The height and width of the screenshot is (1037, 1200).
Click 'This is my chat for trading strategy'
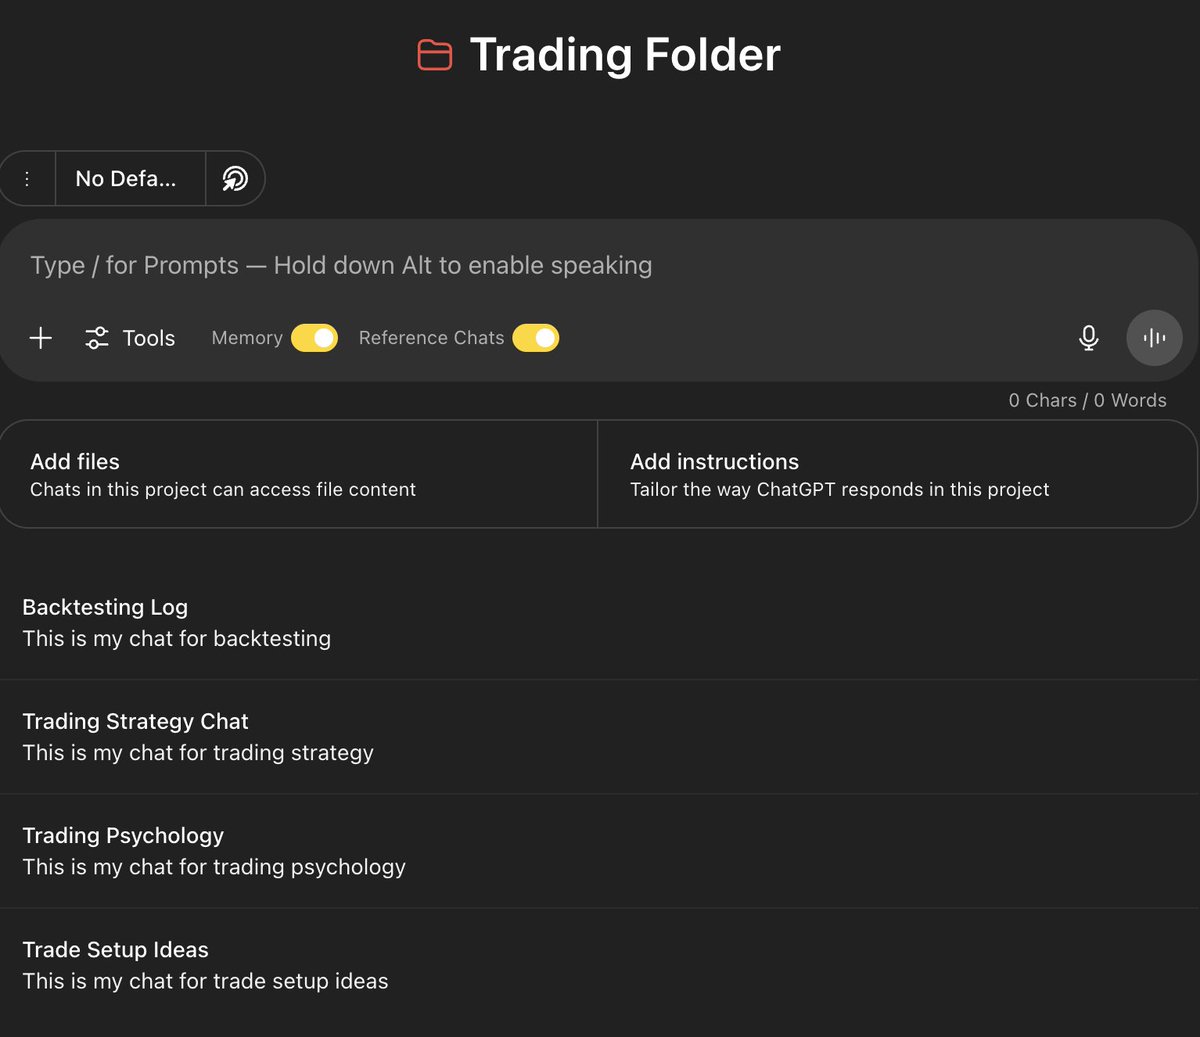pos(198,753)
